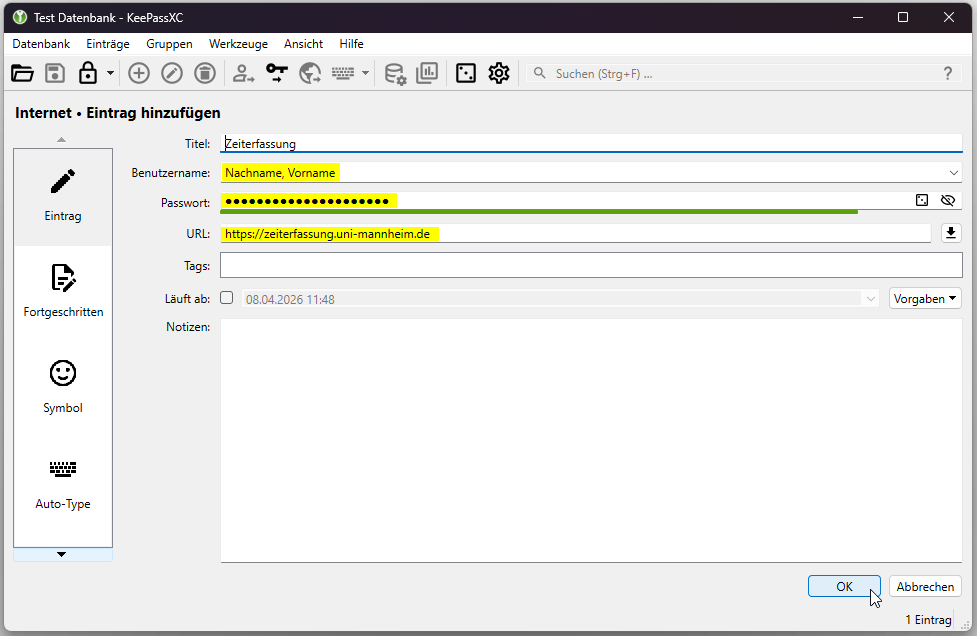The width and height of the screenshot is (977, 636).
Task: Open database settings cylinder-gear icon
Action: [x=395, y=74]
